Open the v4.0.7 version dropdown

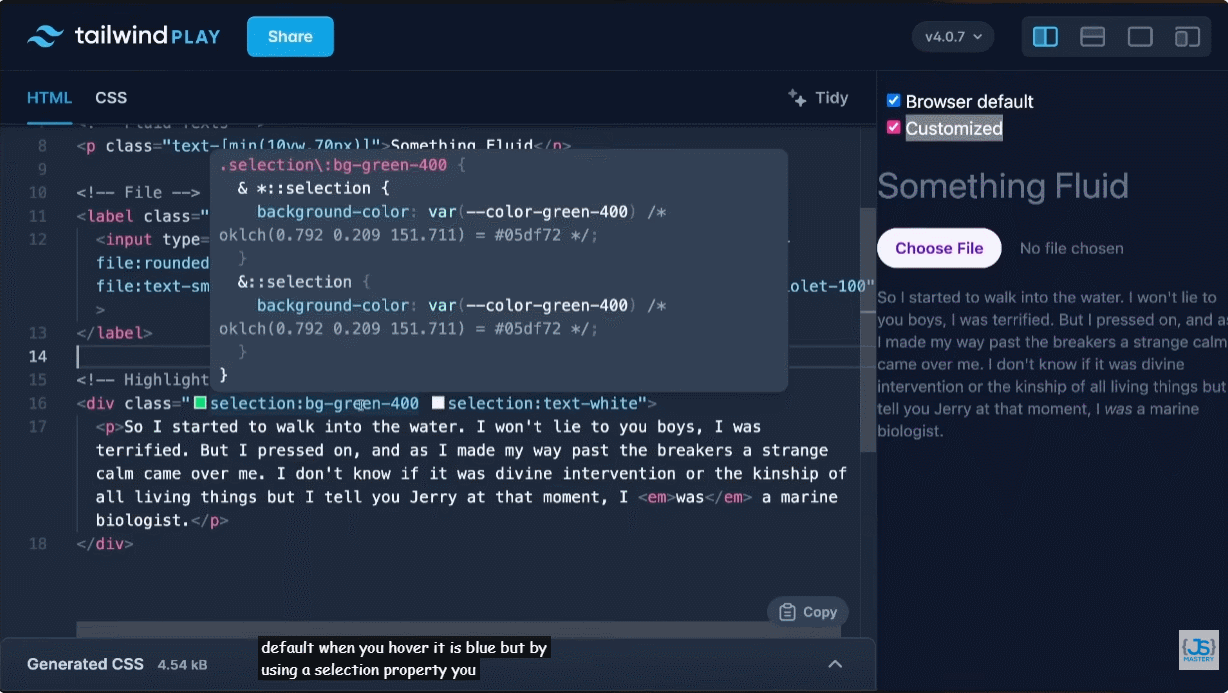tap(952, 37)
